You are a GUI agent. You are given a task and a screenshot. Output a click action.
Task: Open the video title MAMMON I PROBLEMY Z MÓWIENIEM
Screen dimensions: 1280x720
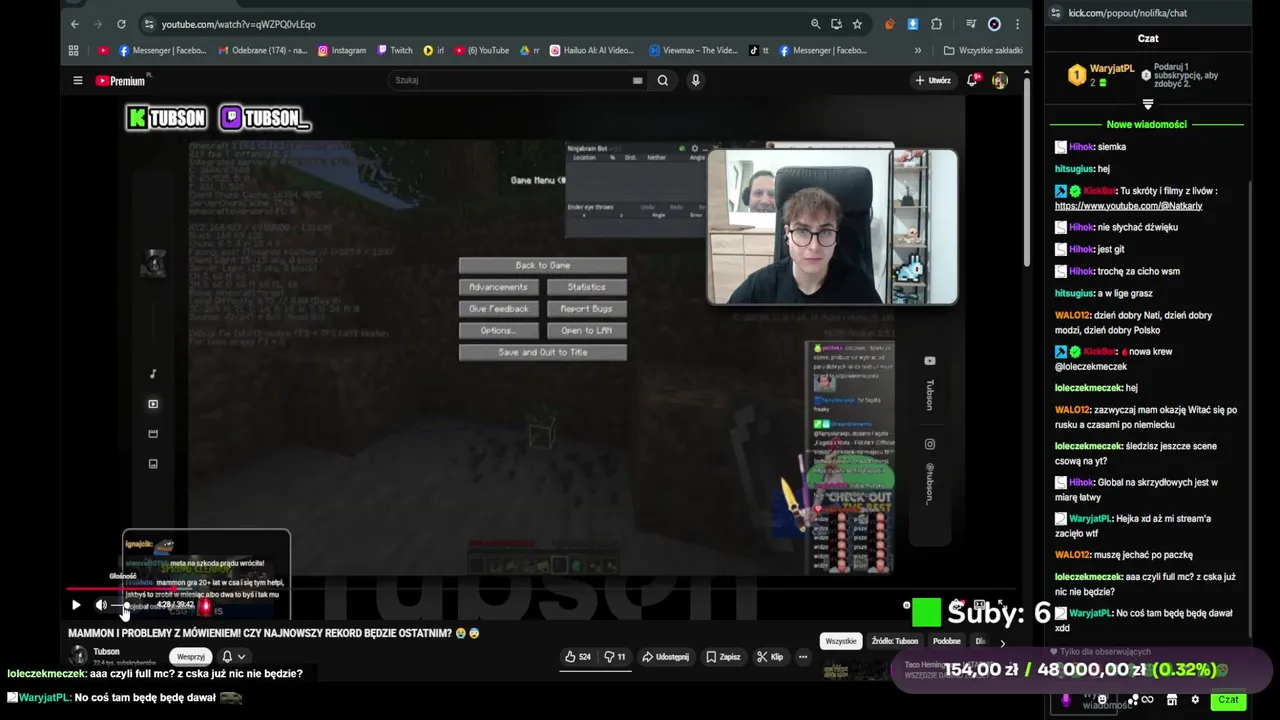pyautogui.click(x=274, y=633)
